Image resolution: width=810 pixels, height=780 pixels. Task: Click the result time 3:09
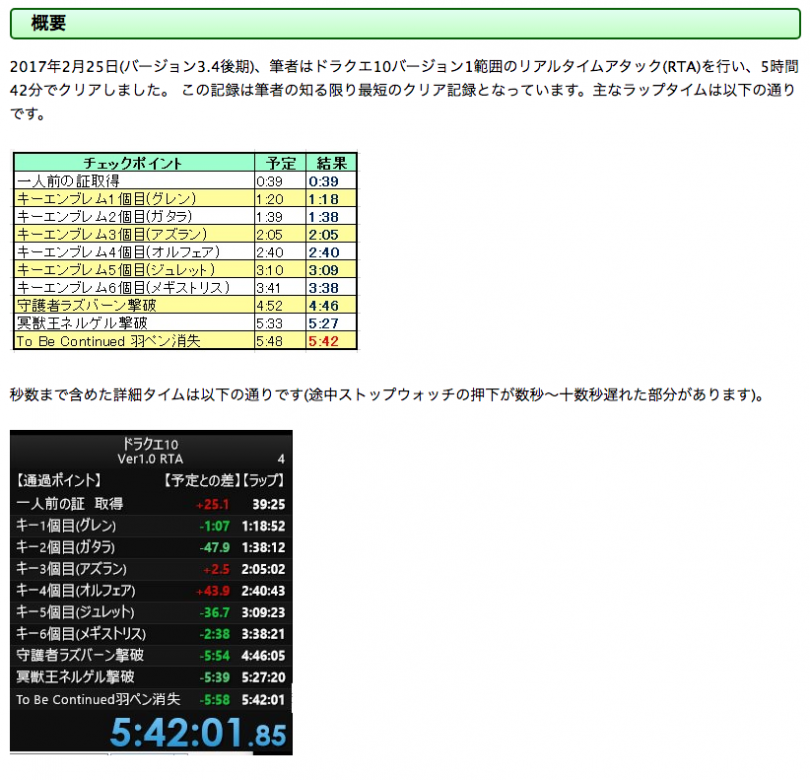[323, 270]
